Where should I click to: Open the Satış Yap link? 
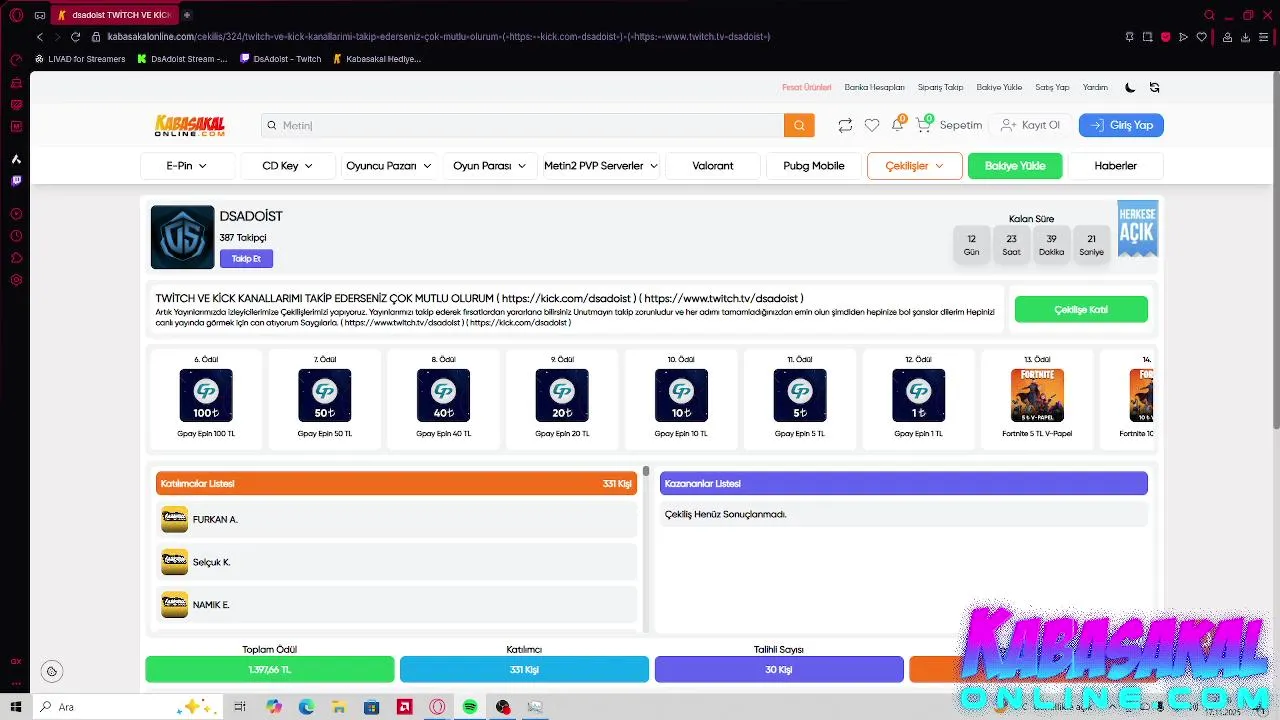click(x=1052, y=87)
